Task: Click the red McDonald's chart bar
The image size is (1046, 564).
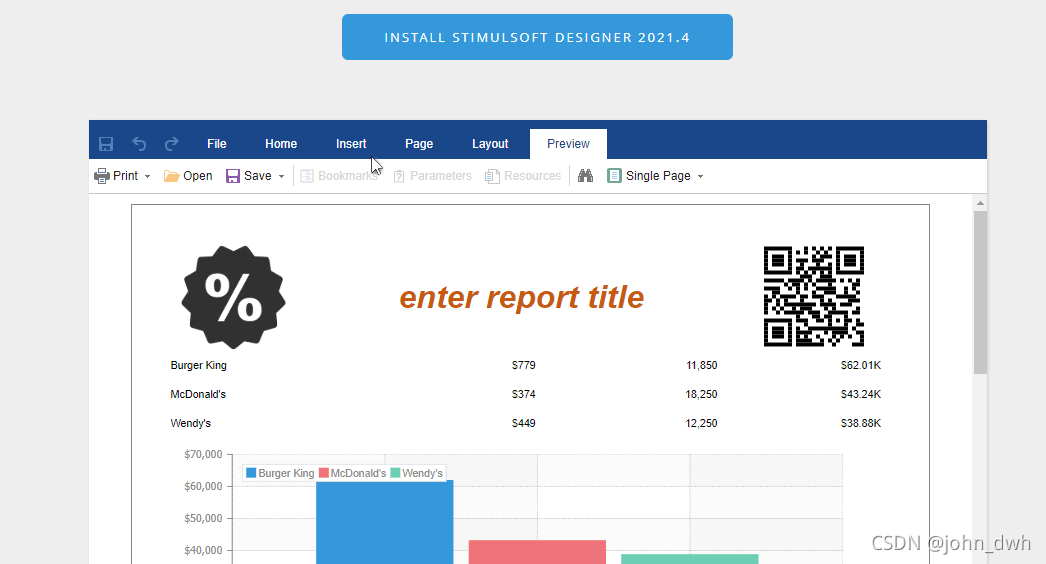Action: 537,552
